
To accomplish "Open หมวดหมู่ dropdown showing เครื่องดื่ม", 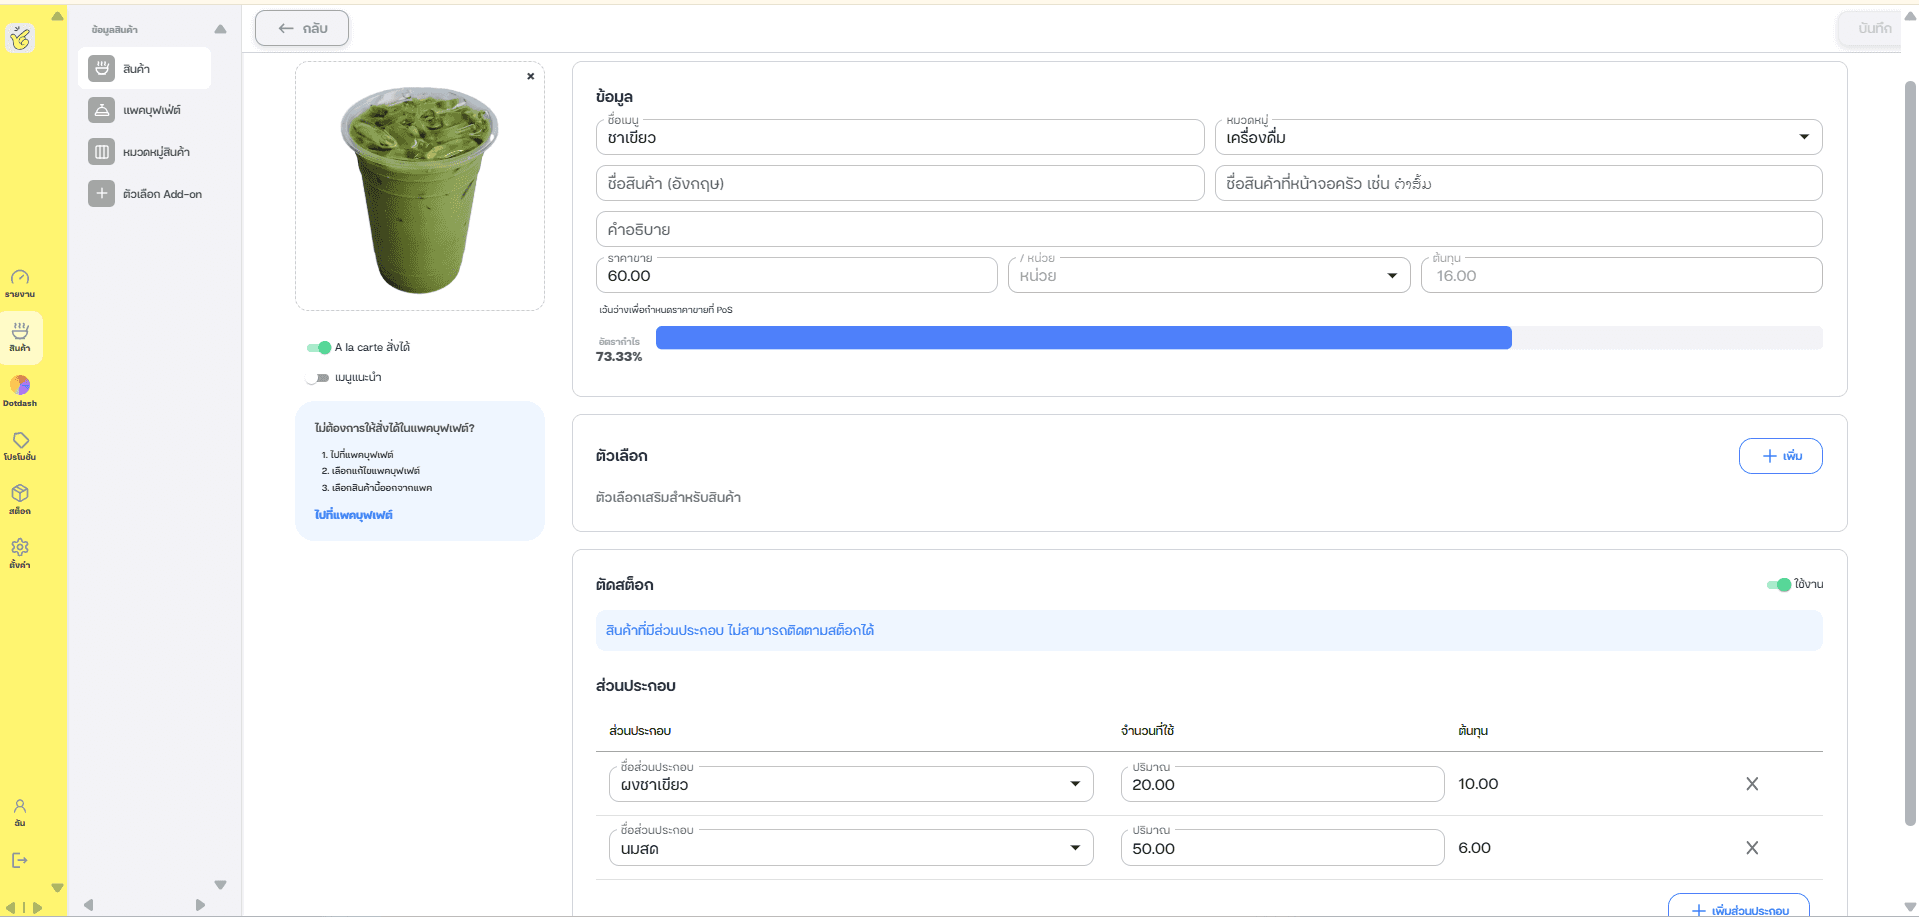I will click(x=1518, y=137).
